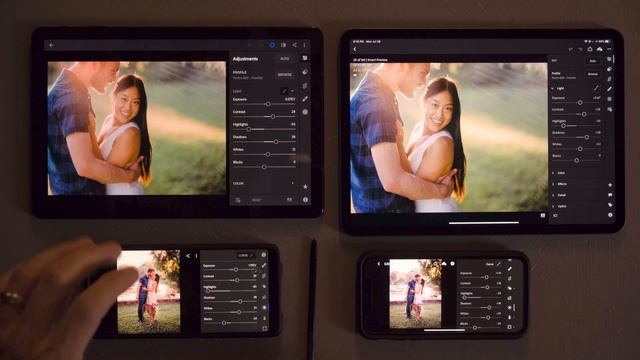This screenshot has width=640, height=360.
Task: Tap the Shadows slider handle on the Android tablet
Action: (x=276, y=142)
